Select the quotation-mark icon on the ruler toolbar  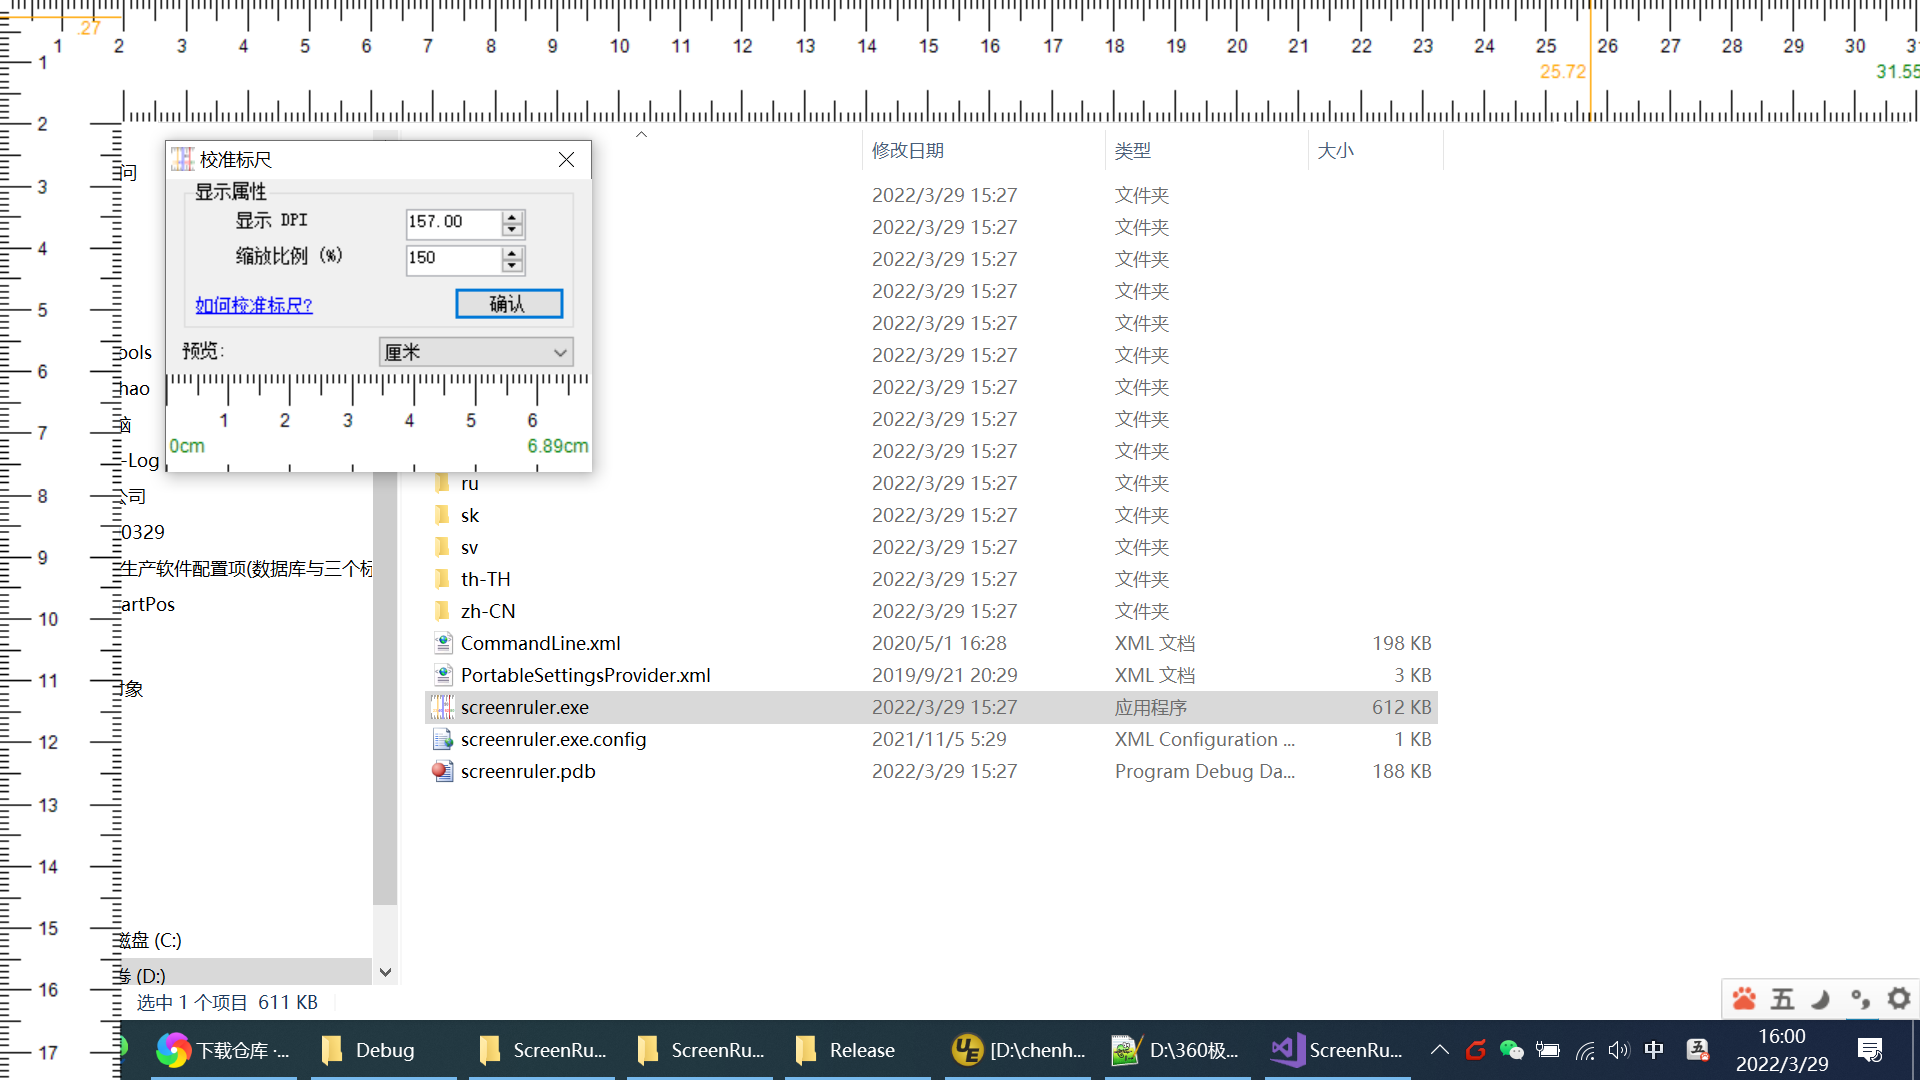click(1859, 999)
